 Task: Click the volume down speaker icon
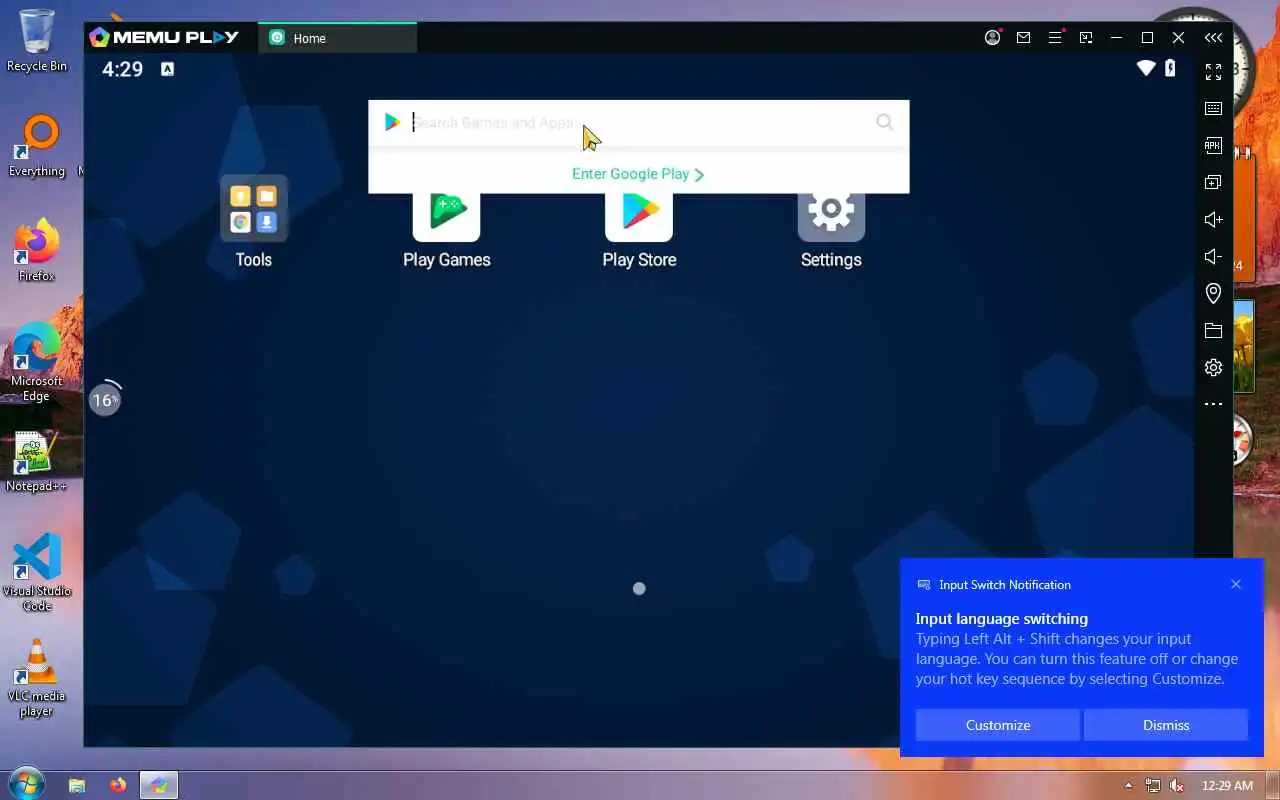pyautogui.click(x=1213, y=256)
